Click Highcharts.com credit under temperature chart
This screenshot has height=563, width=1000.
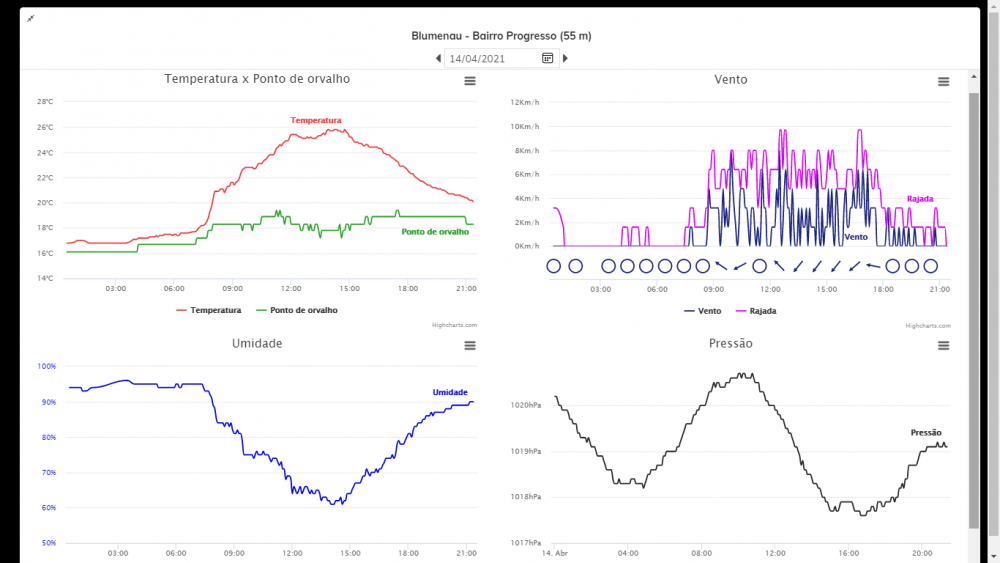tap(454, 325)
